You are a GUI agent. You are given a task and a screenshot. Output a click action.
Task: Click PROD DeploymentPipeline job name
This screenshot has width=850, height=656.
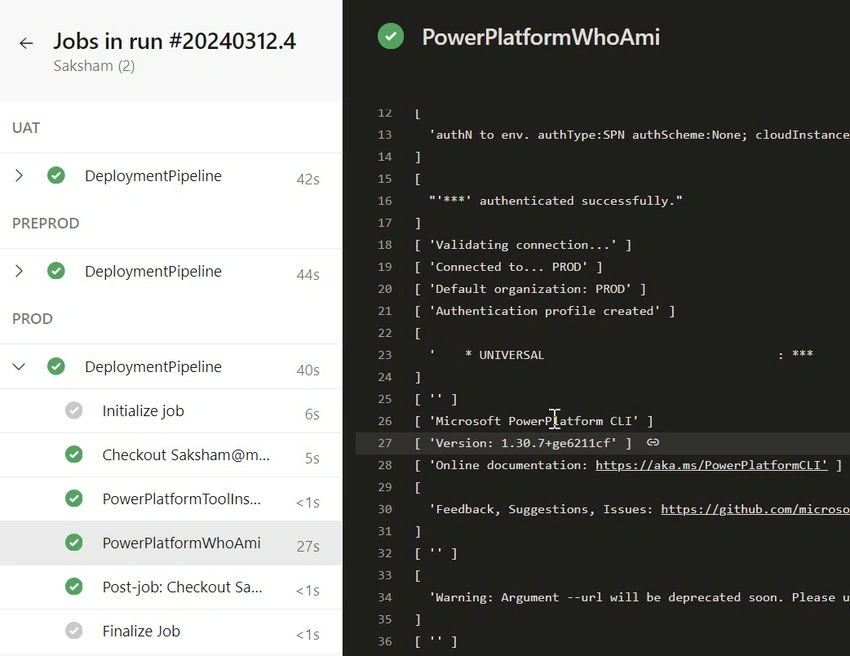click(153, 366)
